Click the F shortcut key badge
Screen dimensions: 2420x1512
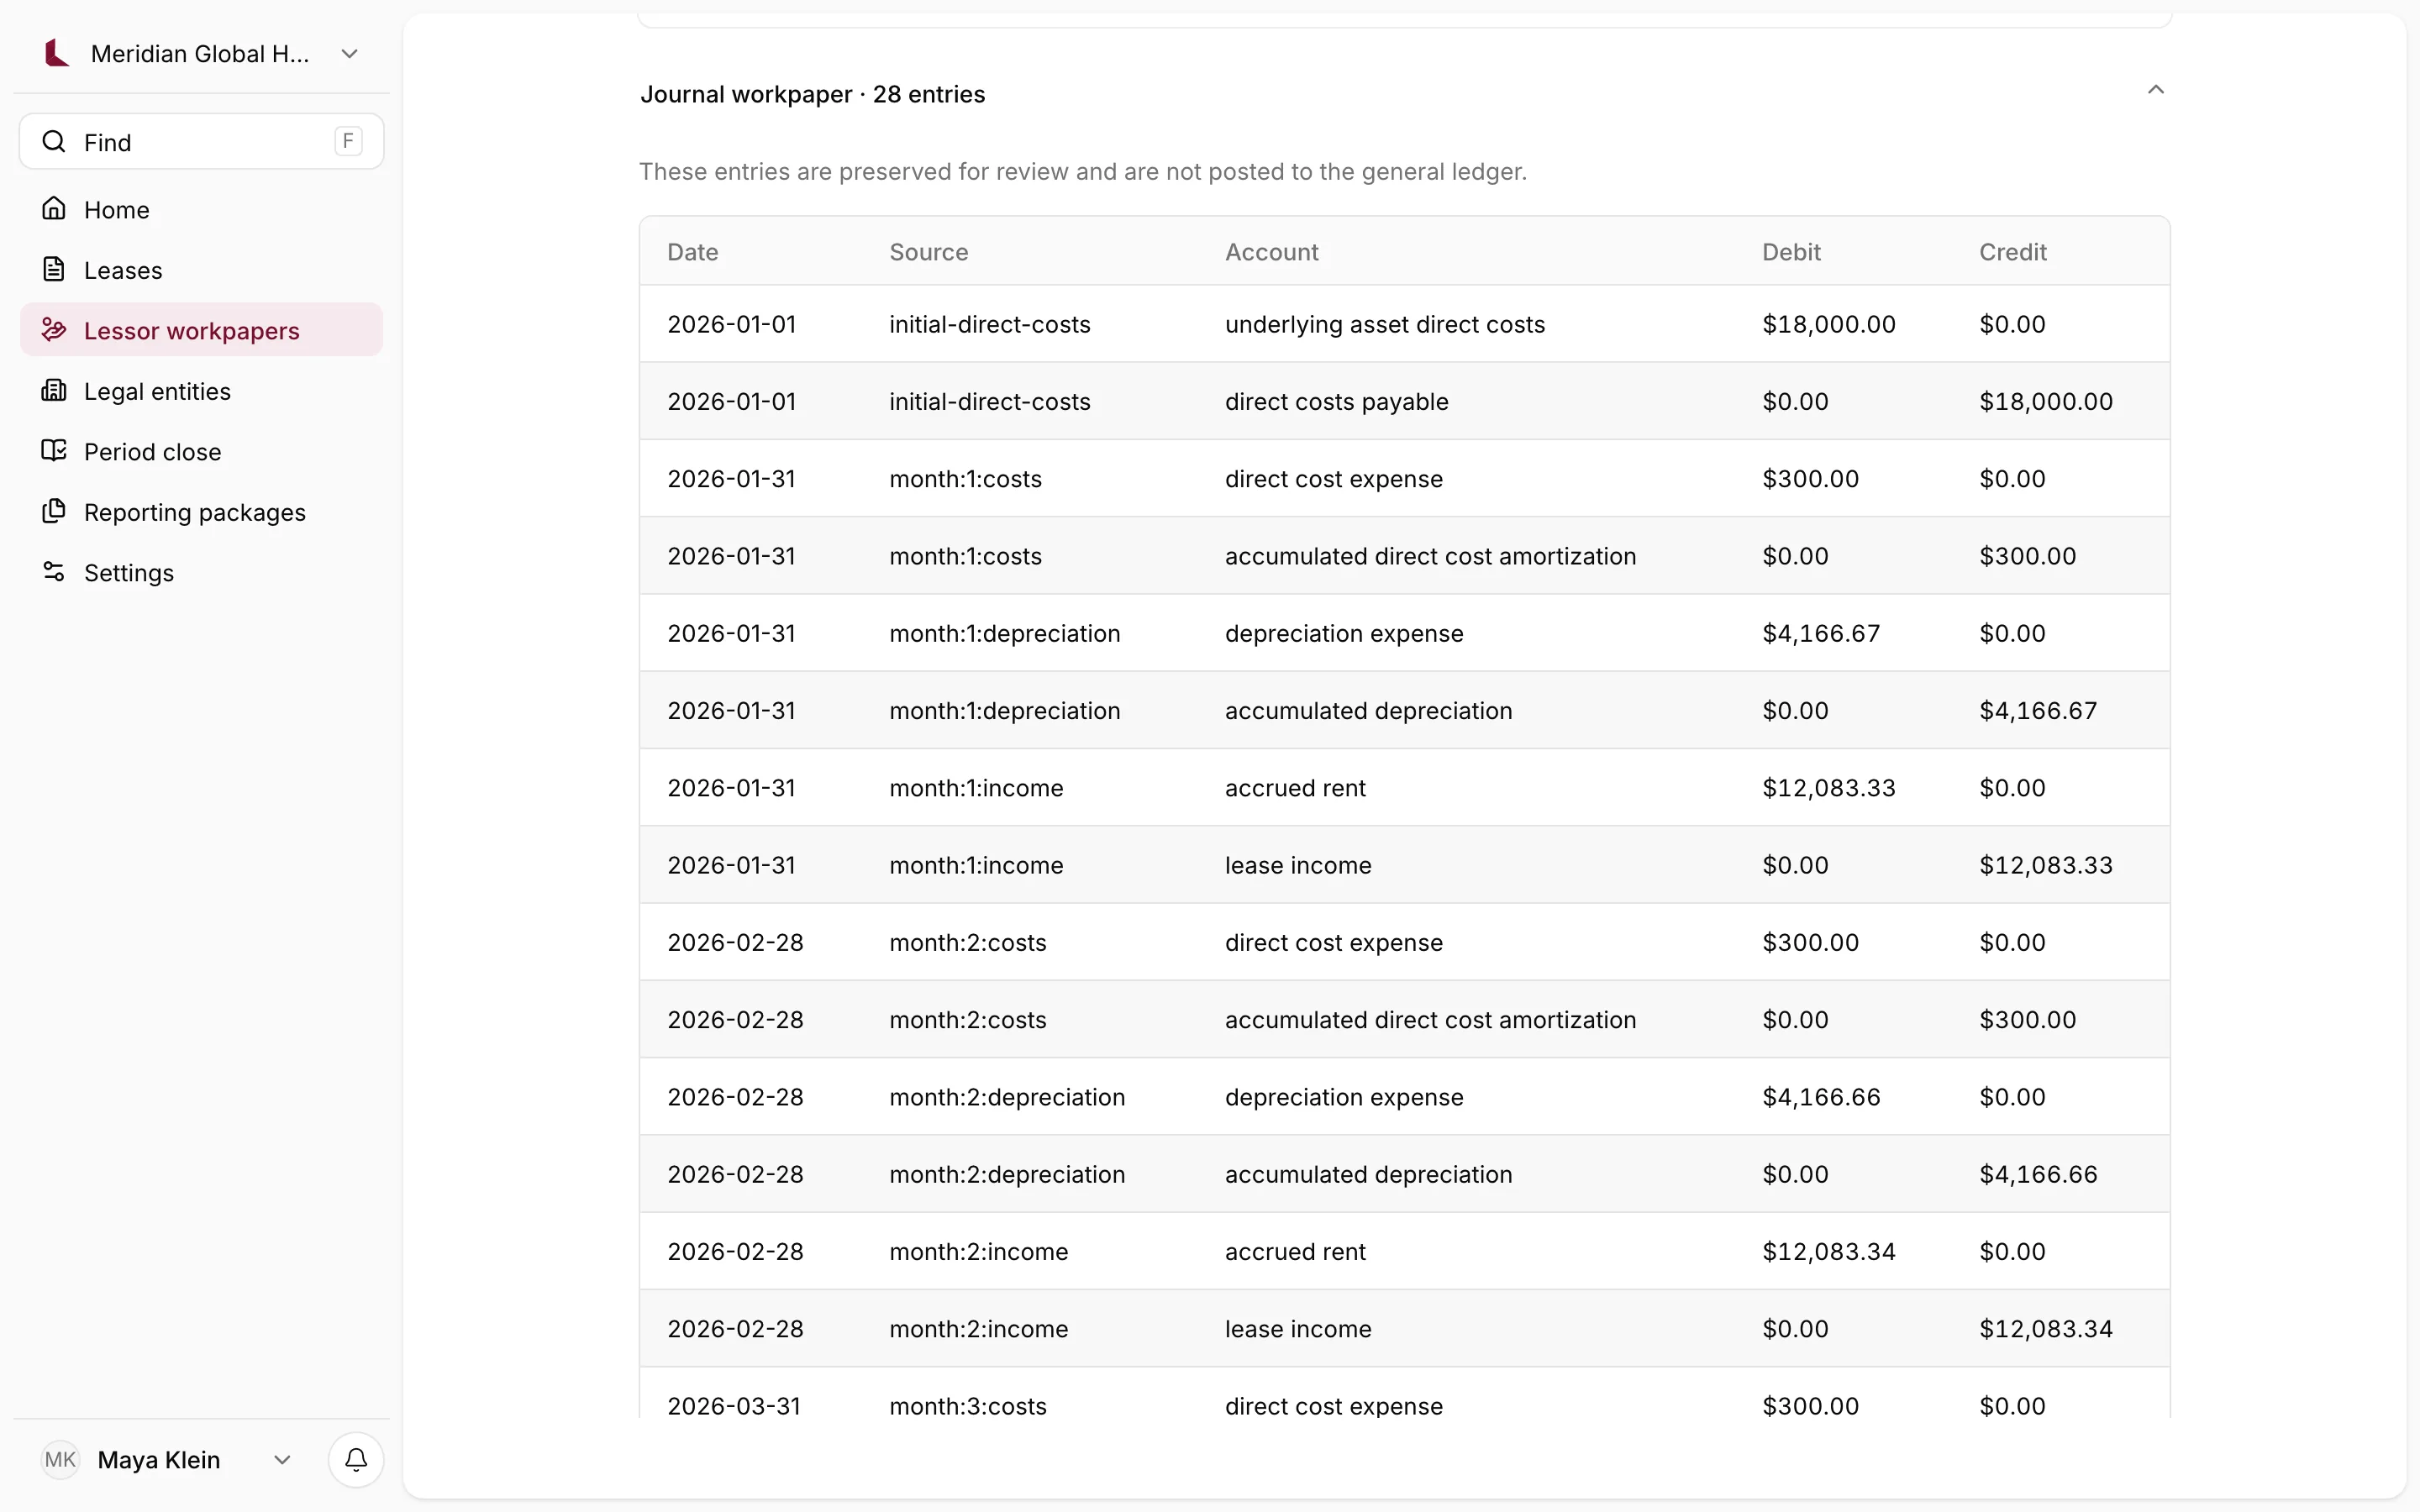click(x=348, y=141)
